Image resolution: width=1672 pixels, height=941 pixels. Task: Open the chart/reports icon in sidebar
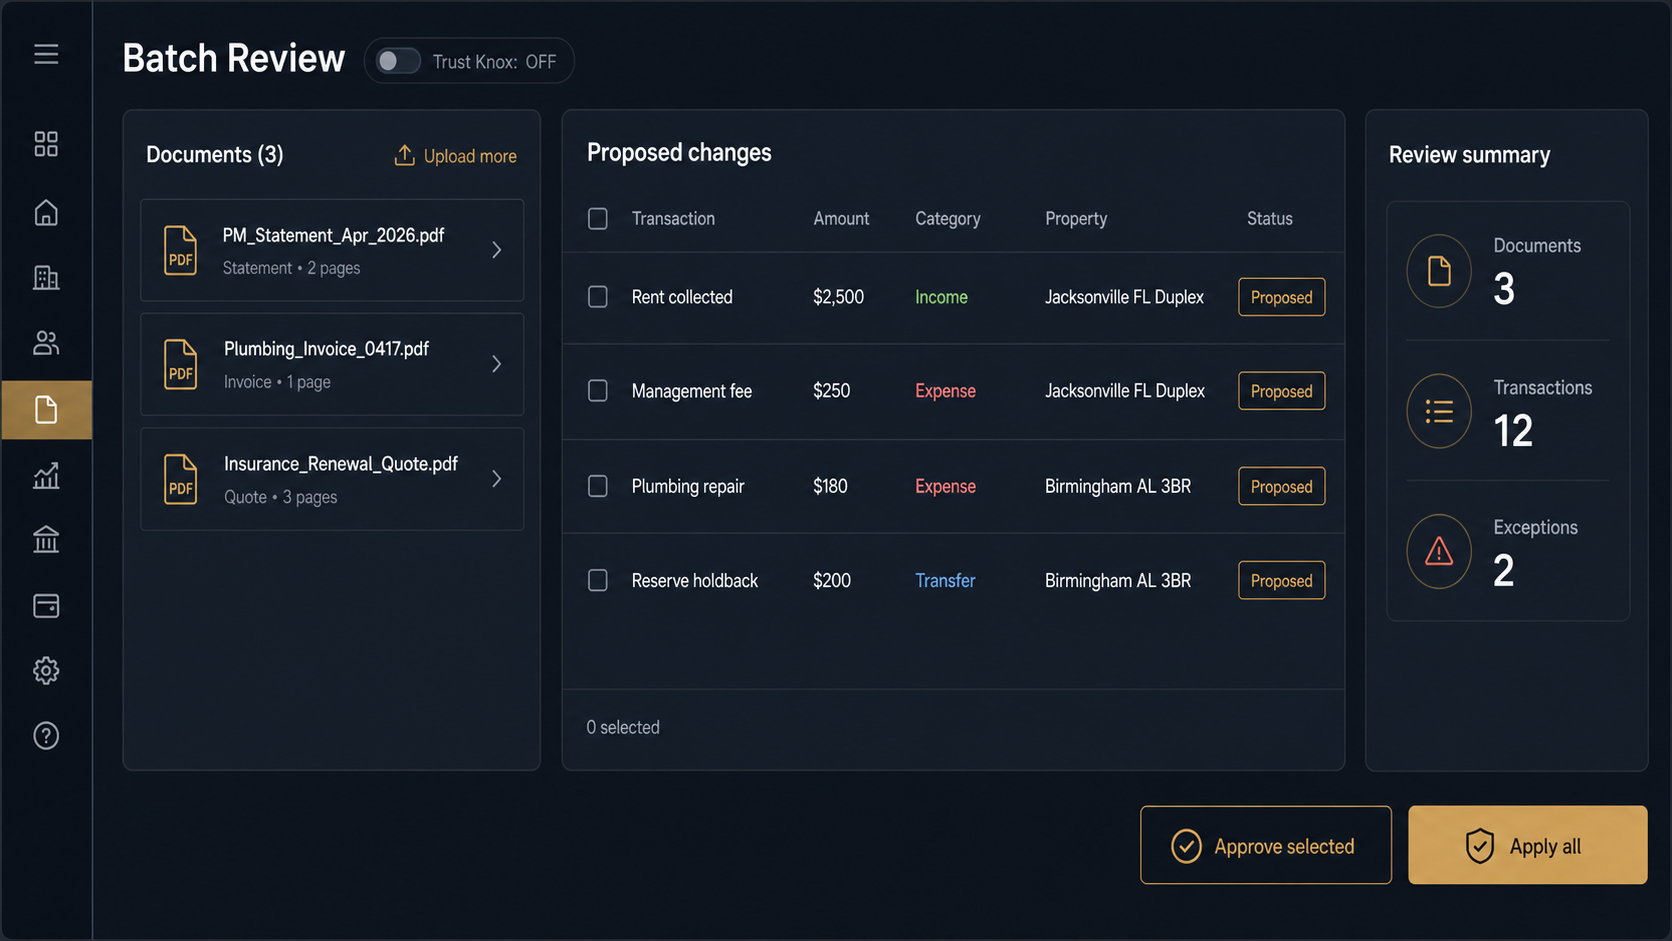[46, 475]
